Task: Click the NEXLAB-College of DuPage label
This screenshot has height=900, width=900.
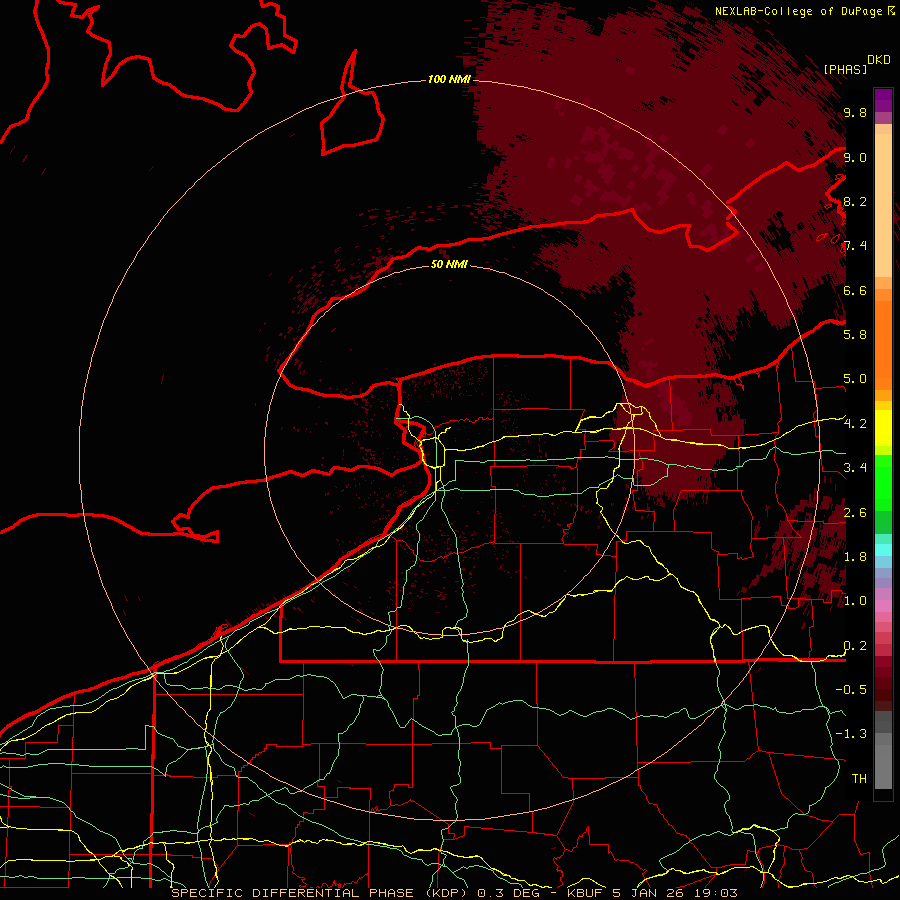Action: pos(798,11)
